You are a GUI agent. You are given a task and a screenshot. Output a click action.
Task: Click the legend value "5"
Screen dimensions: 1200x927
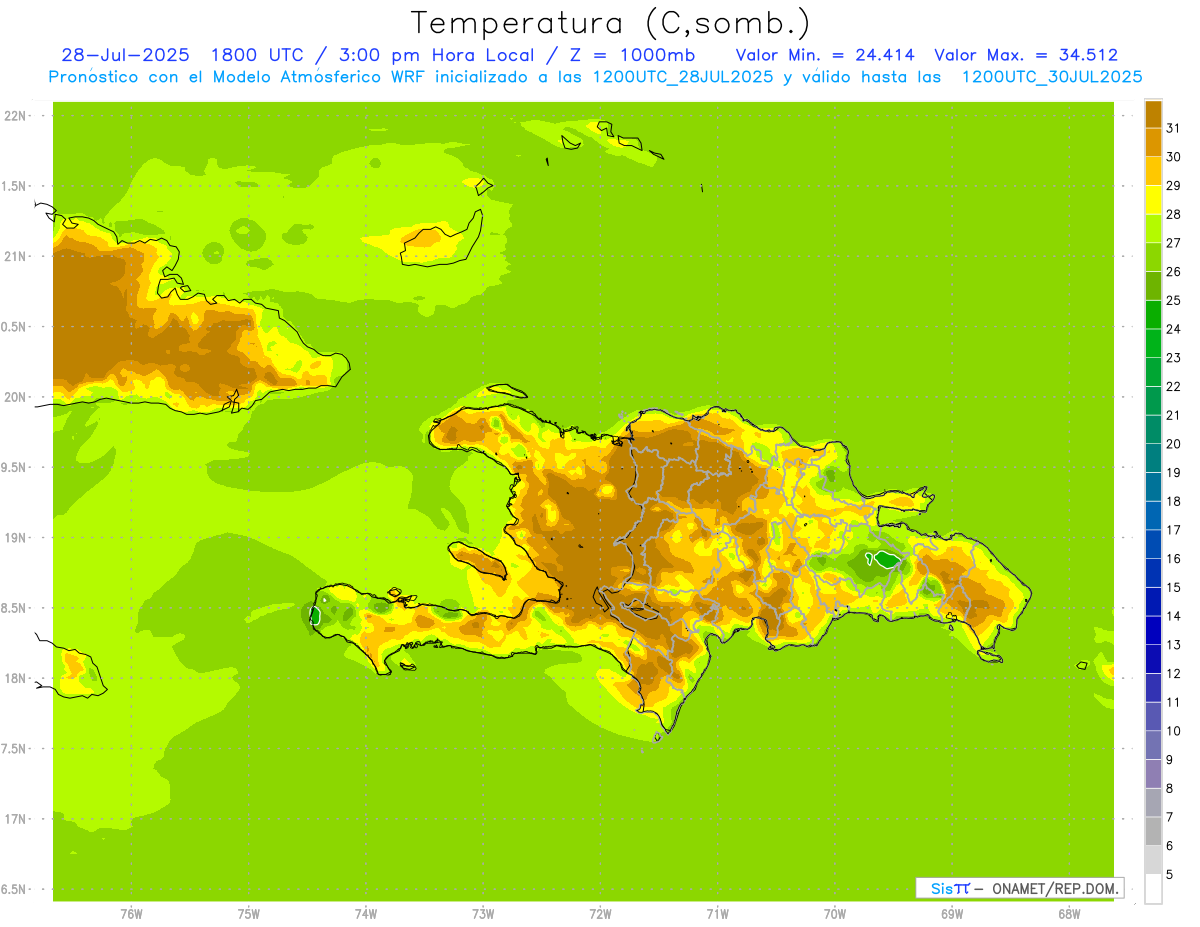click(1170, 875)
